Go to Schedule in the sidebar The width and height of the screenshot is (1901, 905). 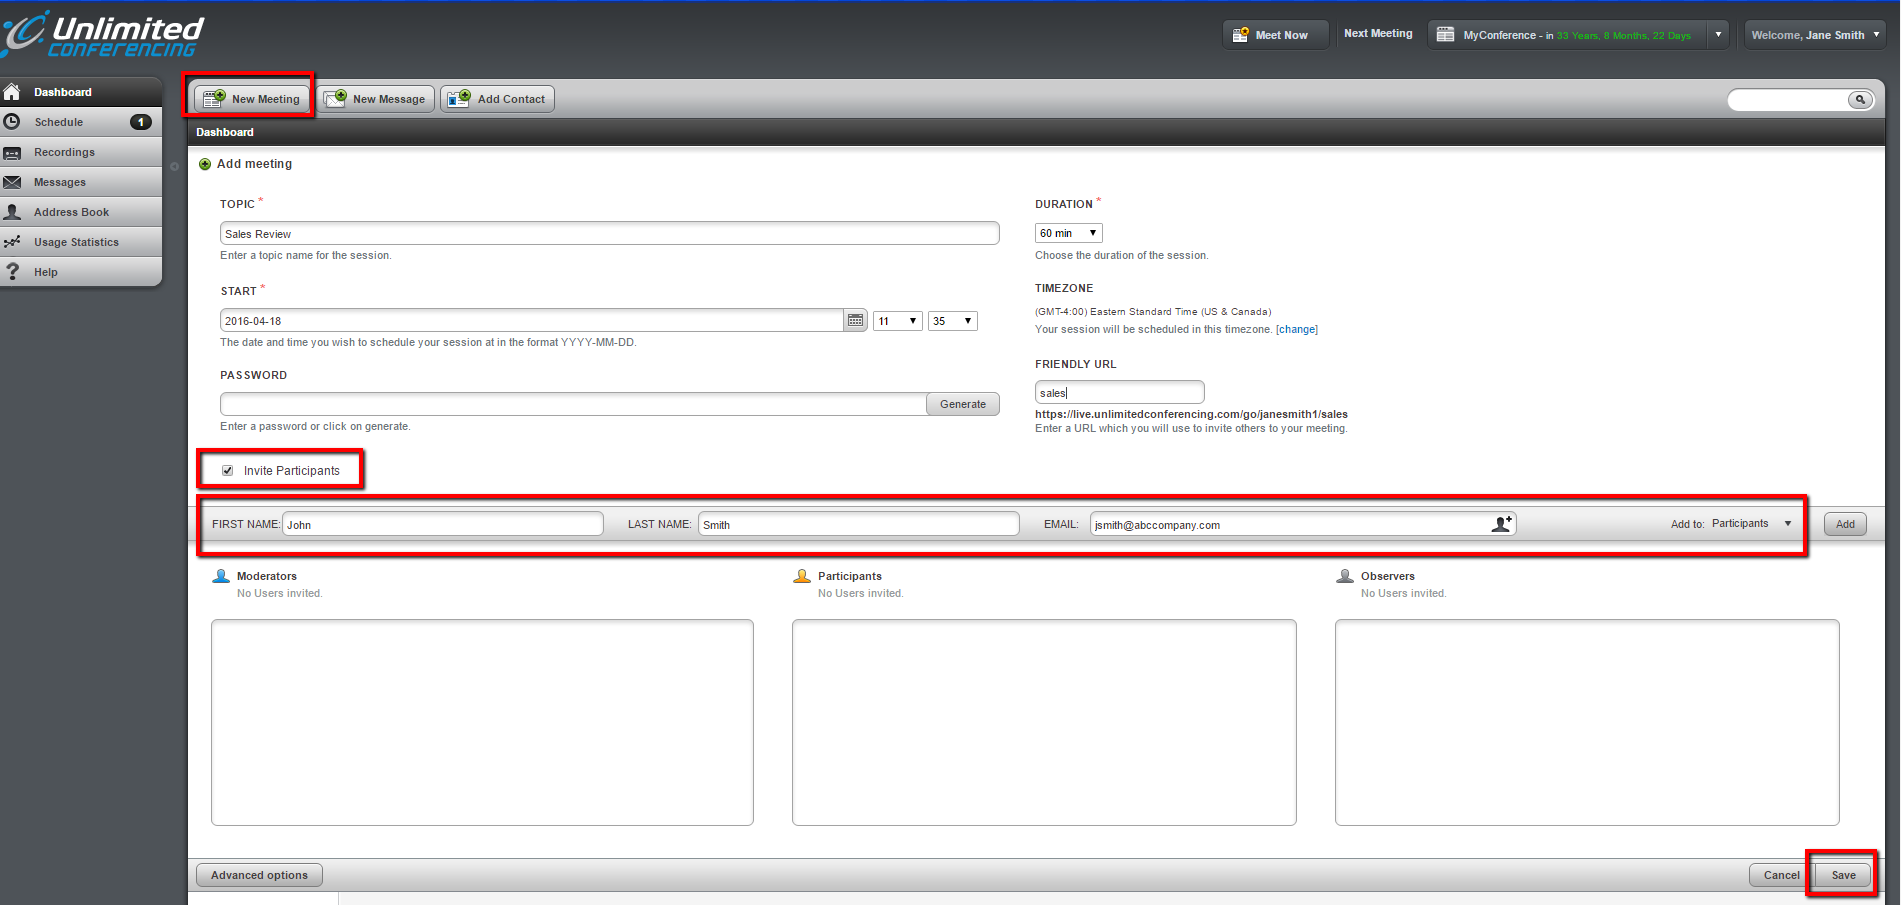(x=59, y=122)
